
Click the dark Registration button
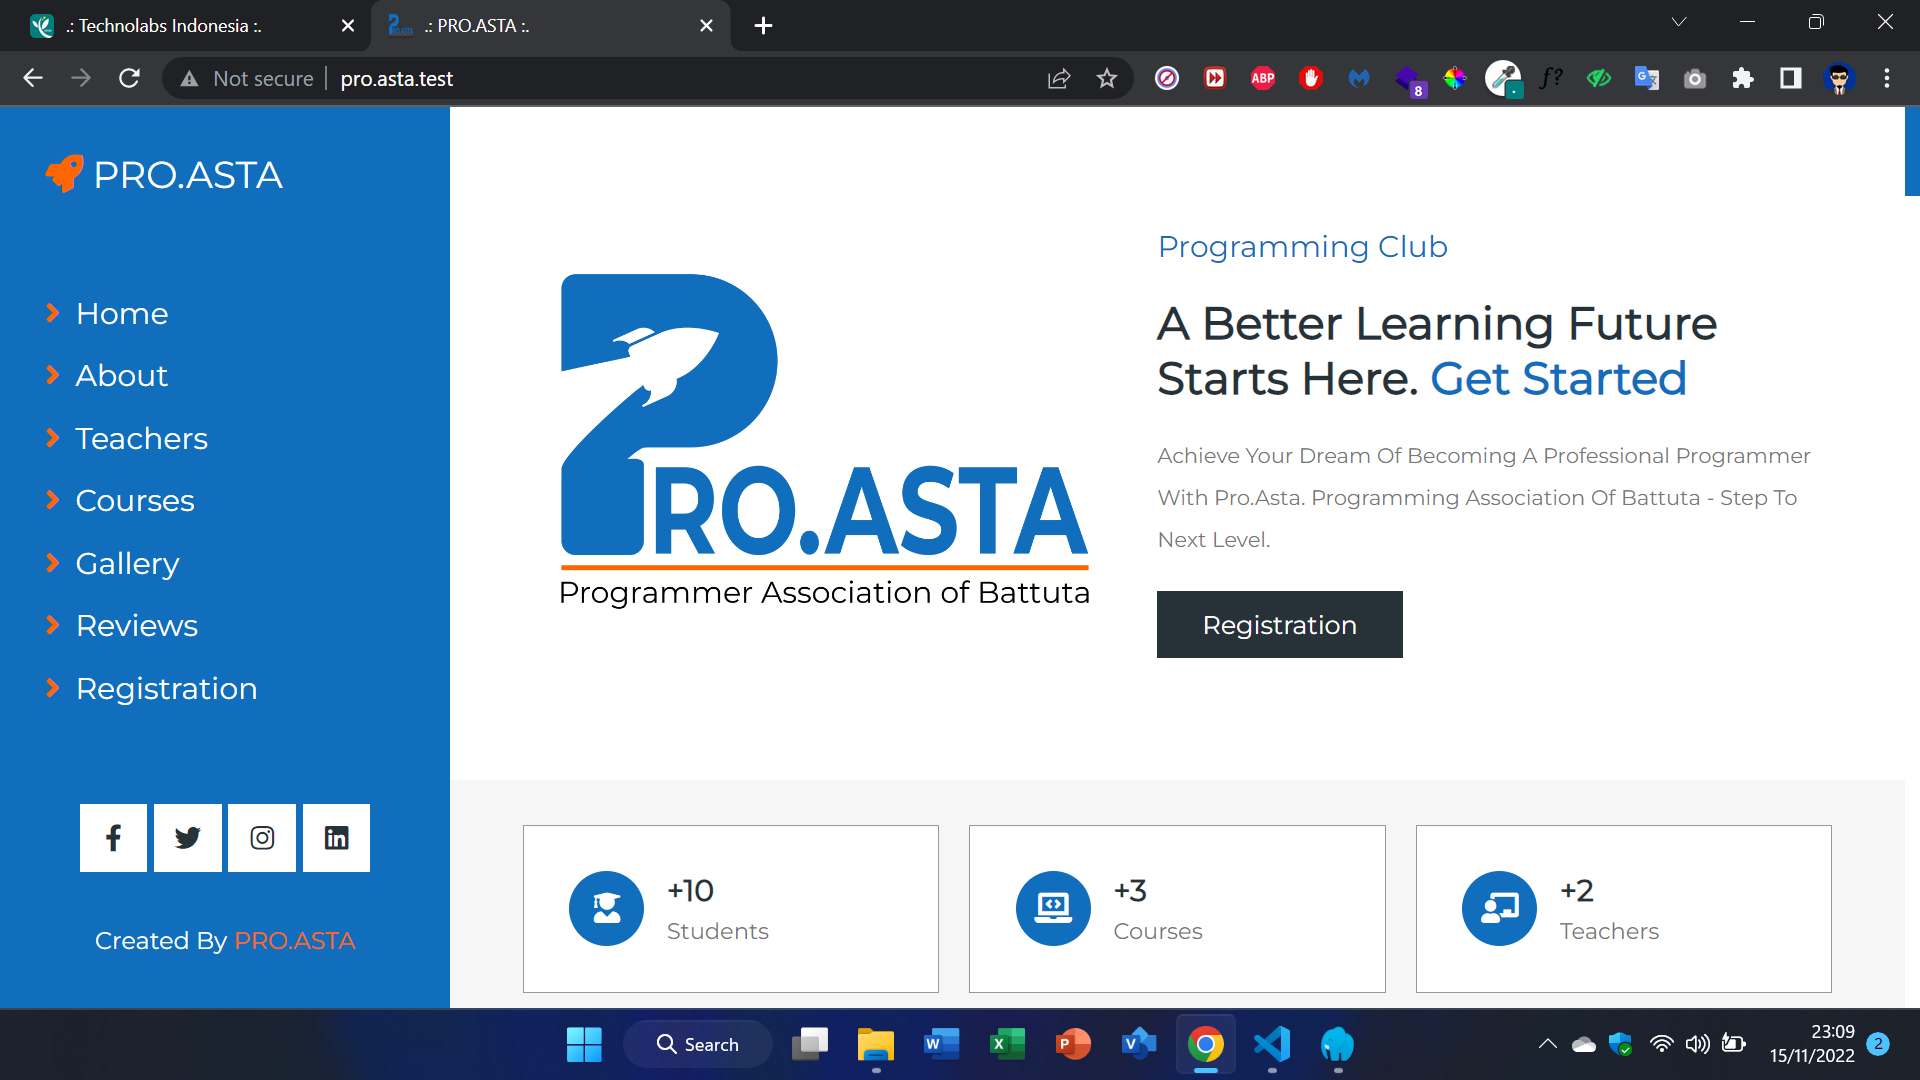1279,625
